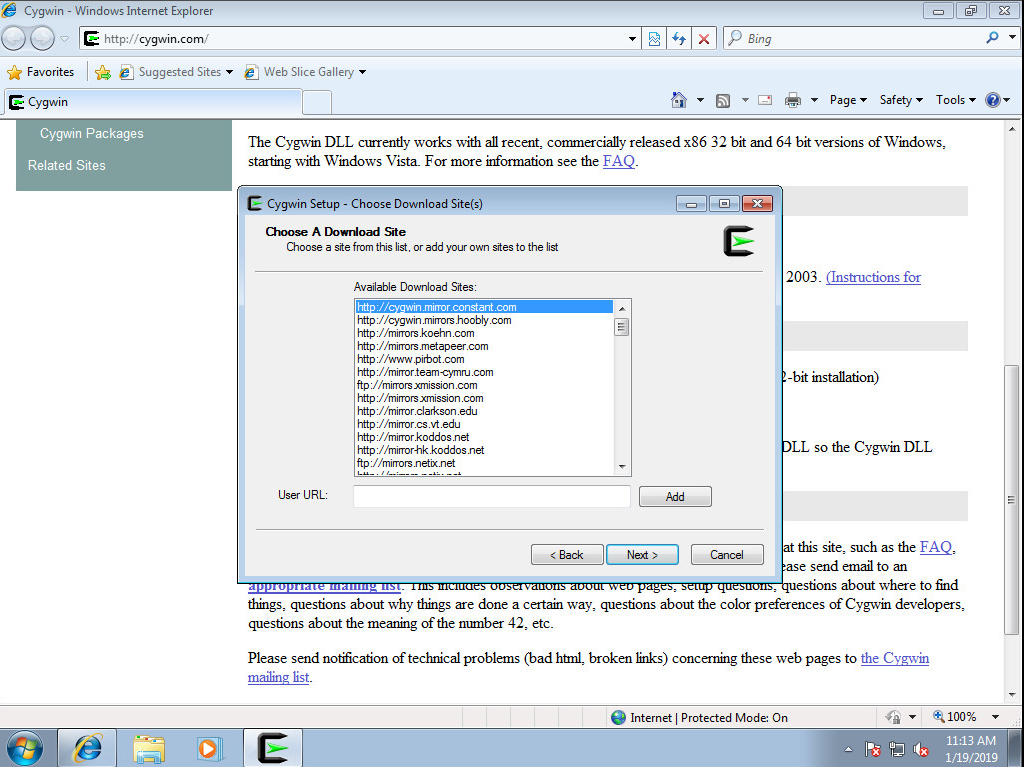The width and height of the screenshot is (1024, 767).
Task: Open Web Slice Gallery dropdown
Action: 305,72
